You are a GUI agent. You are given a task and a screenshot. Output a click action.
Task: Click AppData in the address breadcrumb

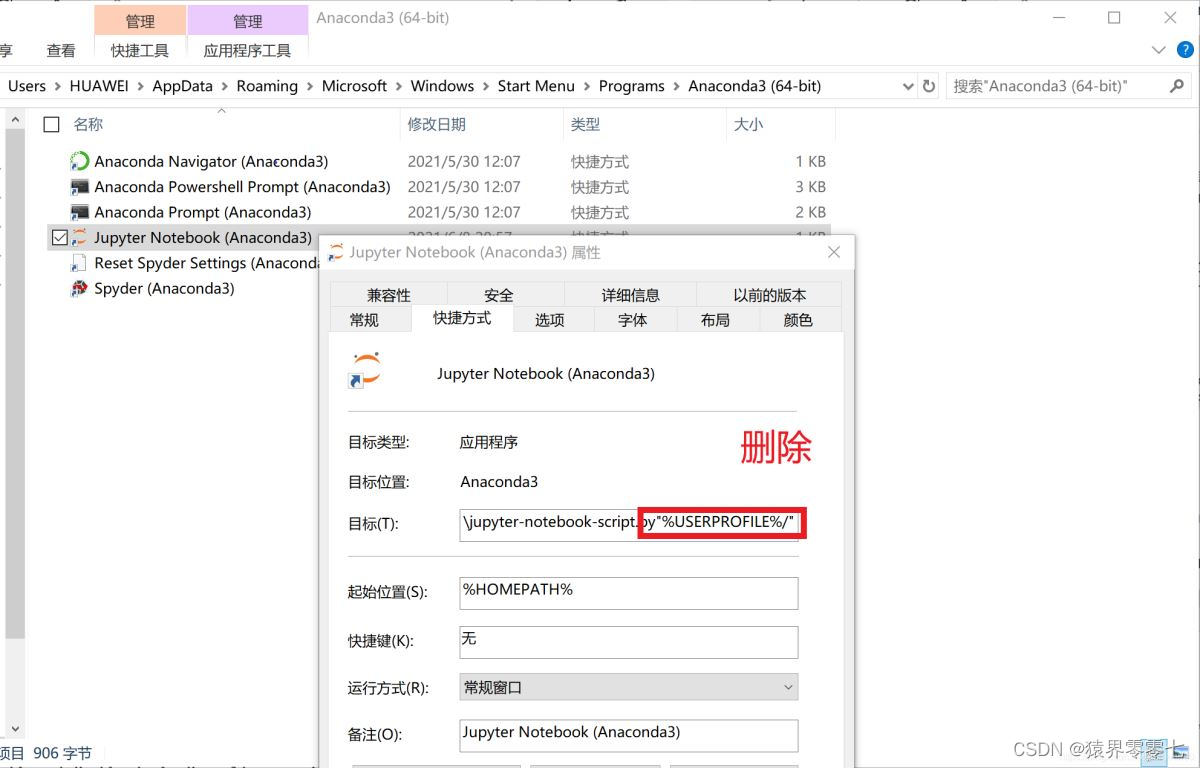point(182,86)
